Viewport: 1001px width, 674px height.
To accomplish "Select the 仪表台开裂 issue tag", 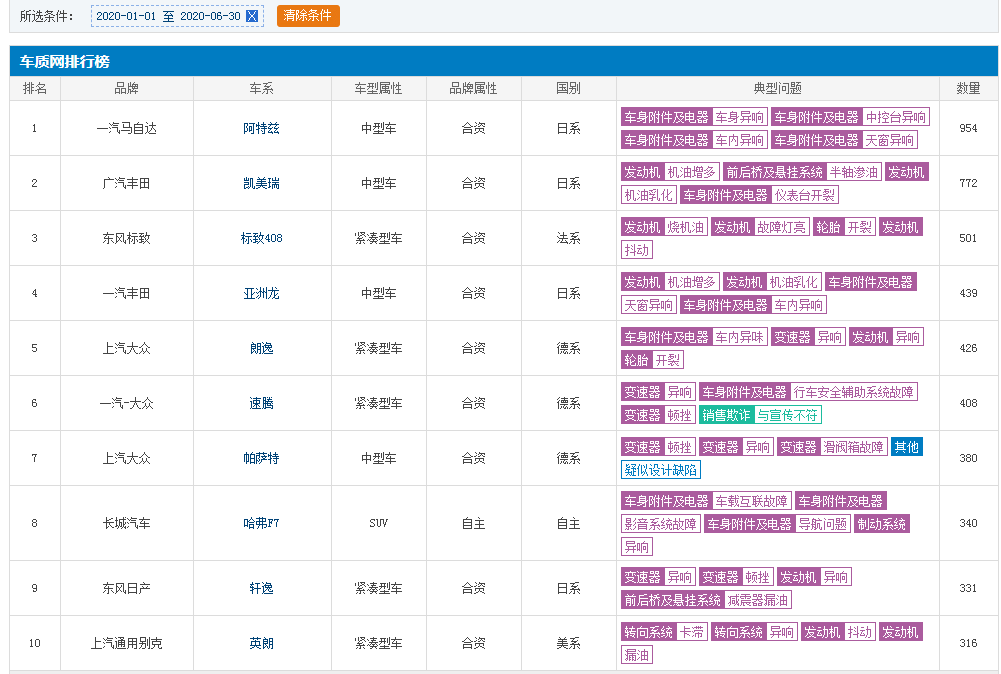I will click(804, 195).
